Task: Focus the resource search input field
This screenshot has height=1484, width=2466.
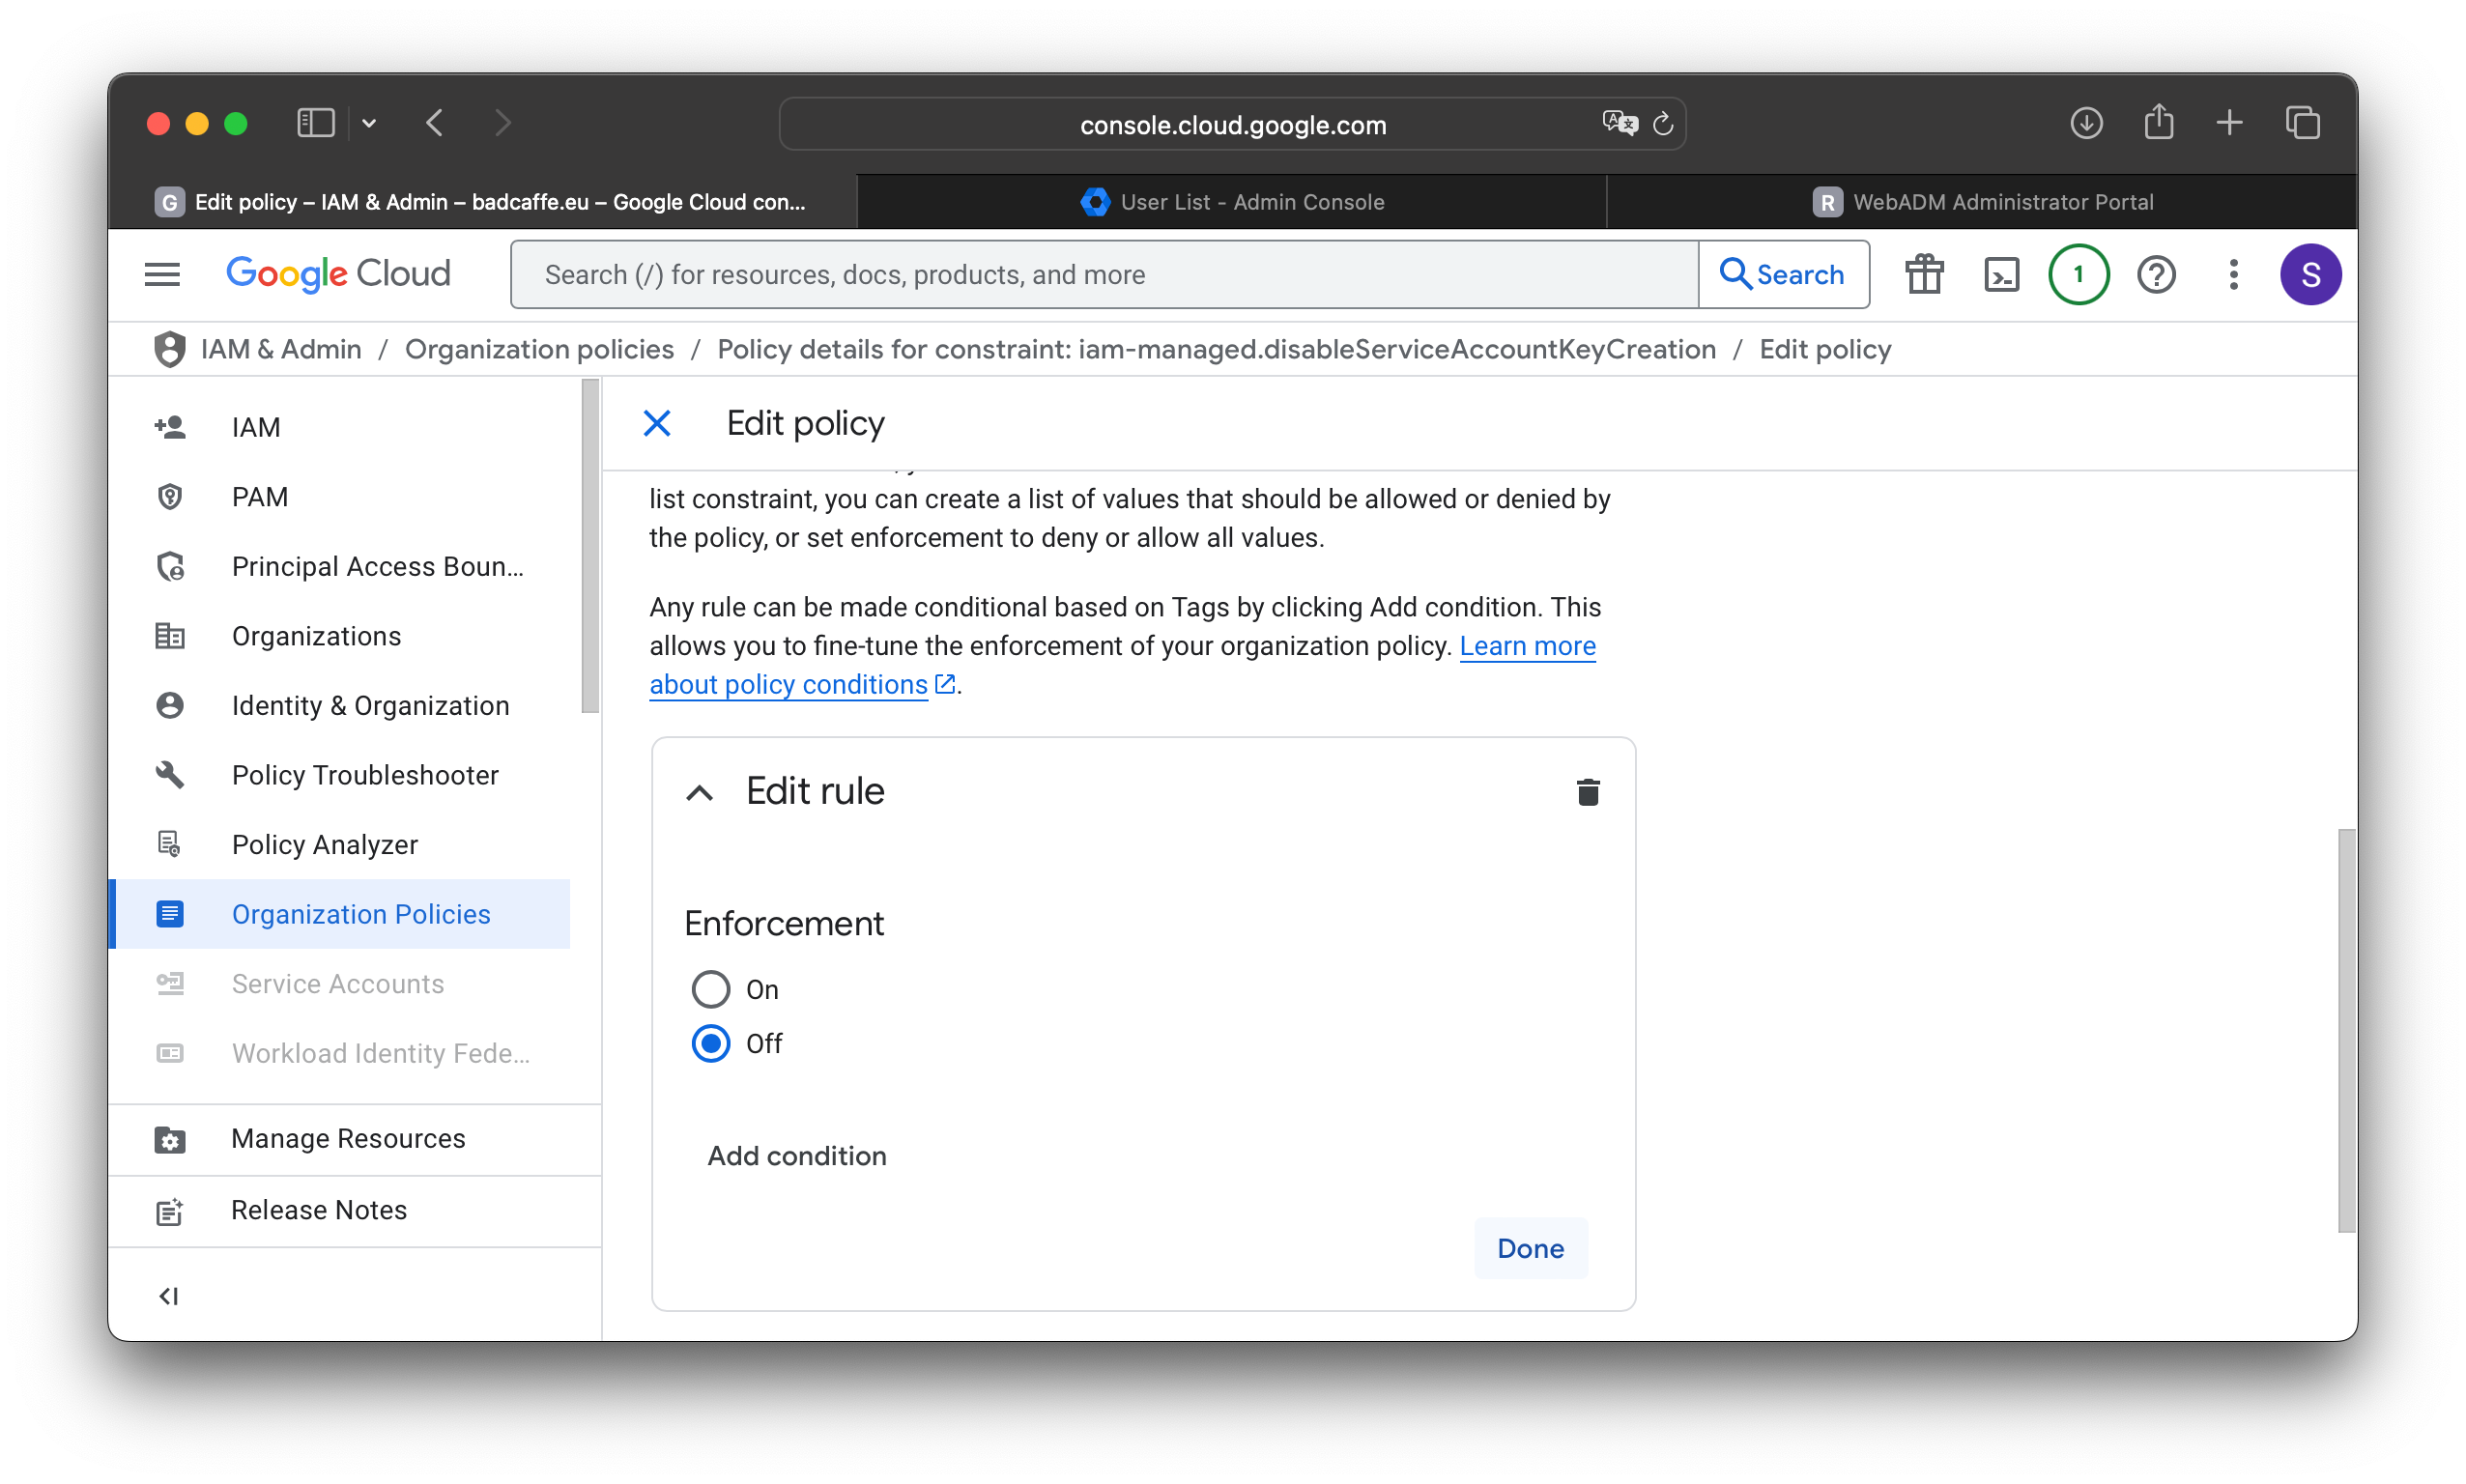Action: [1104, 274]
